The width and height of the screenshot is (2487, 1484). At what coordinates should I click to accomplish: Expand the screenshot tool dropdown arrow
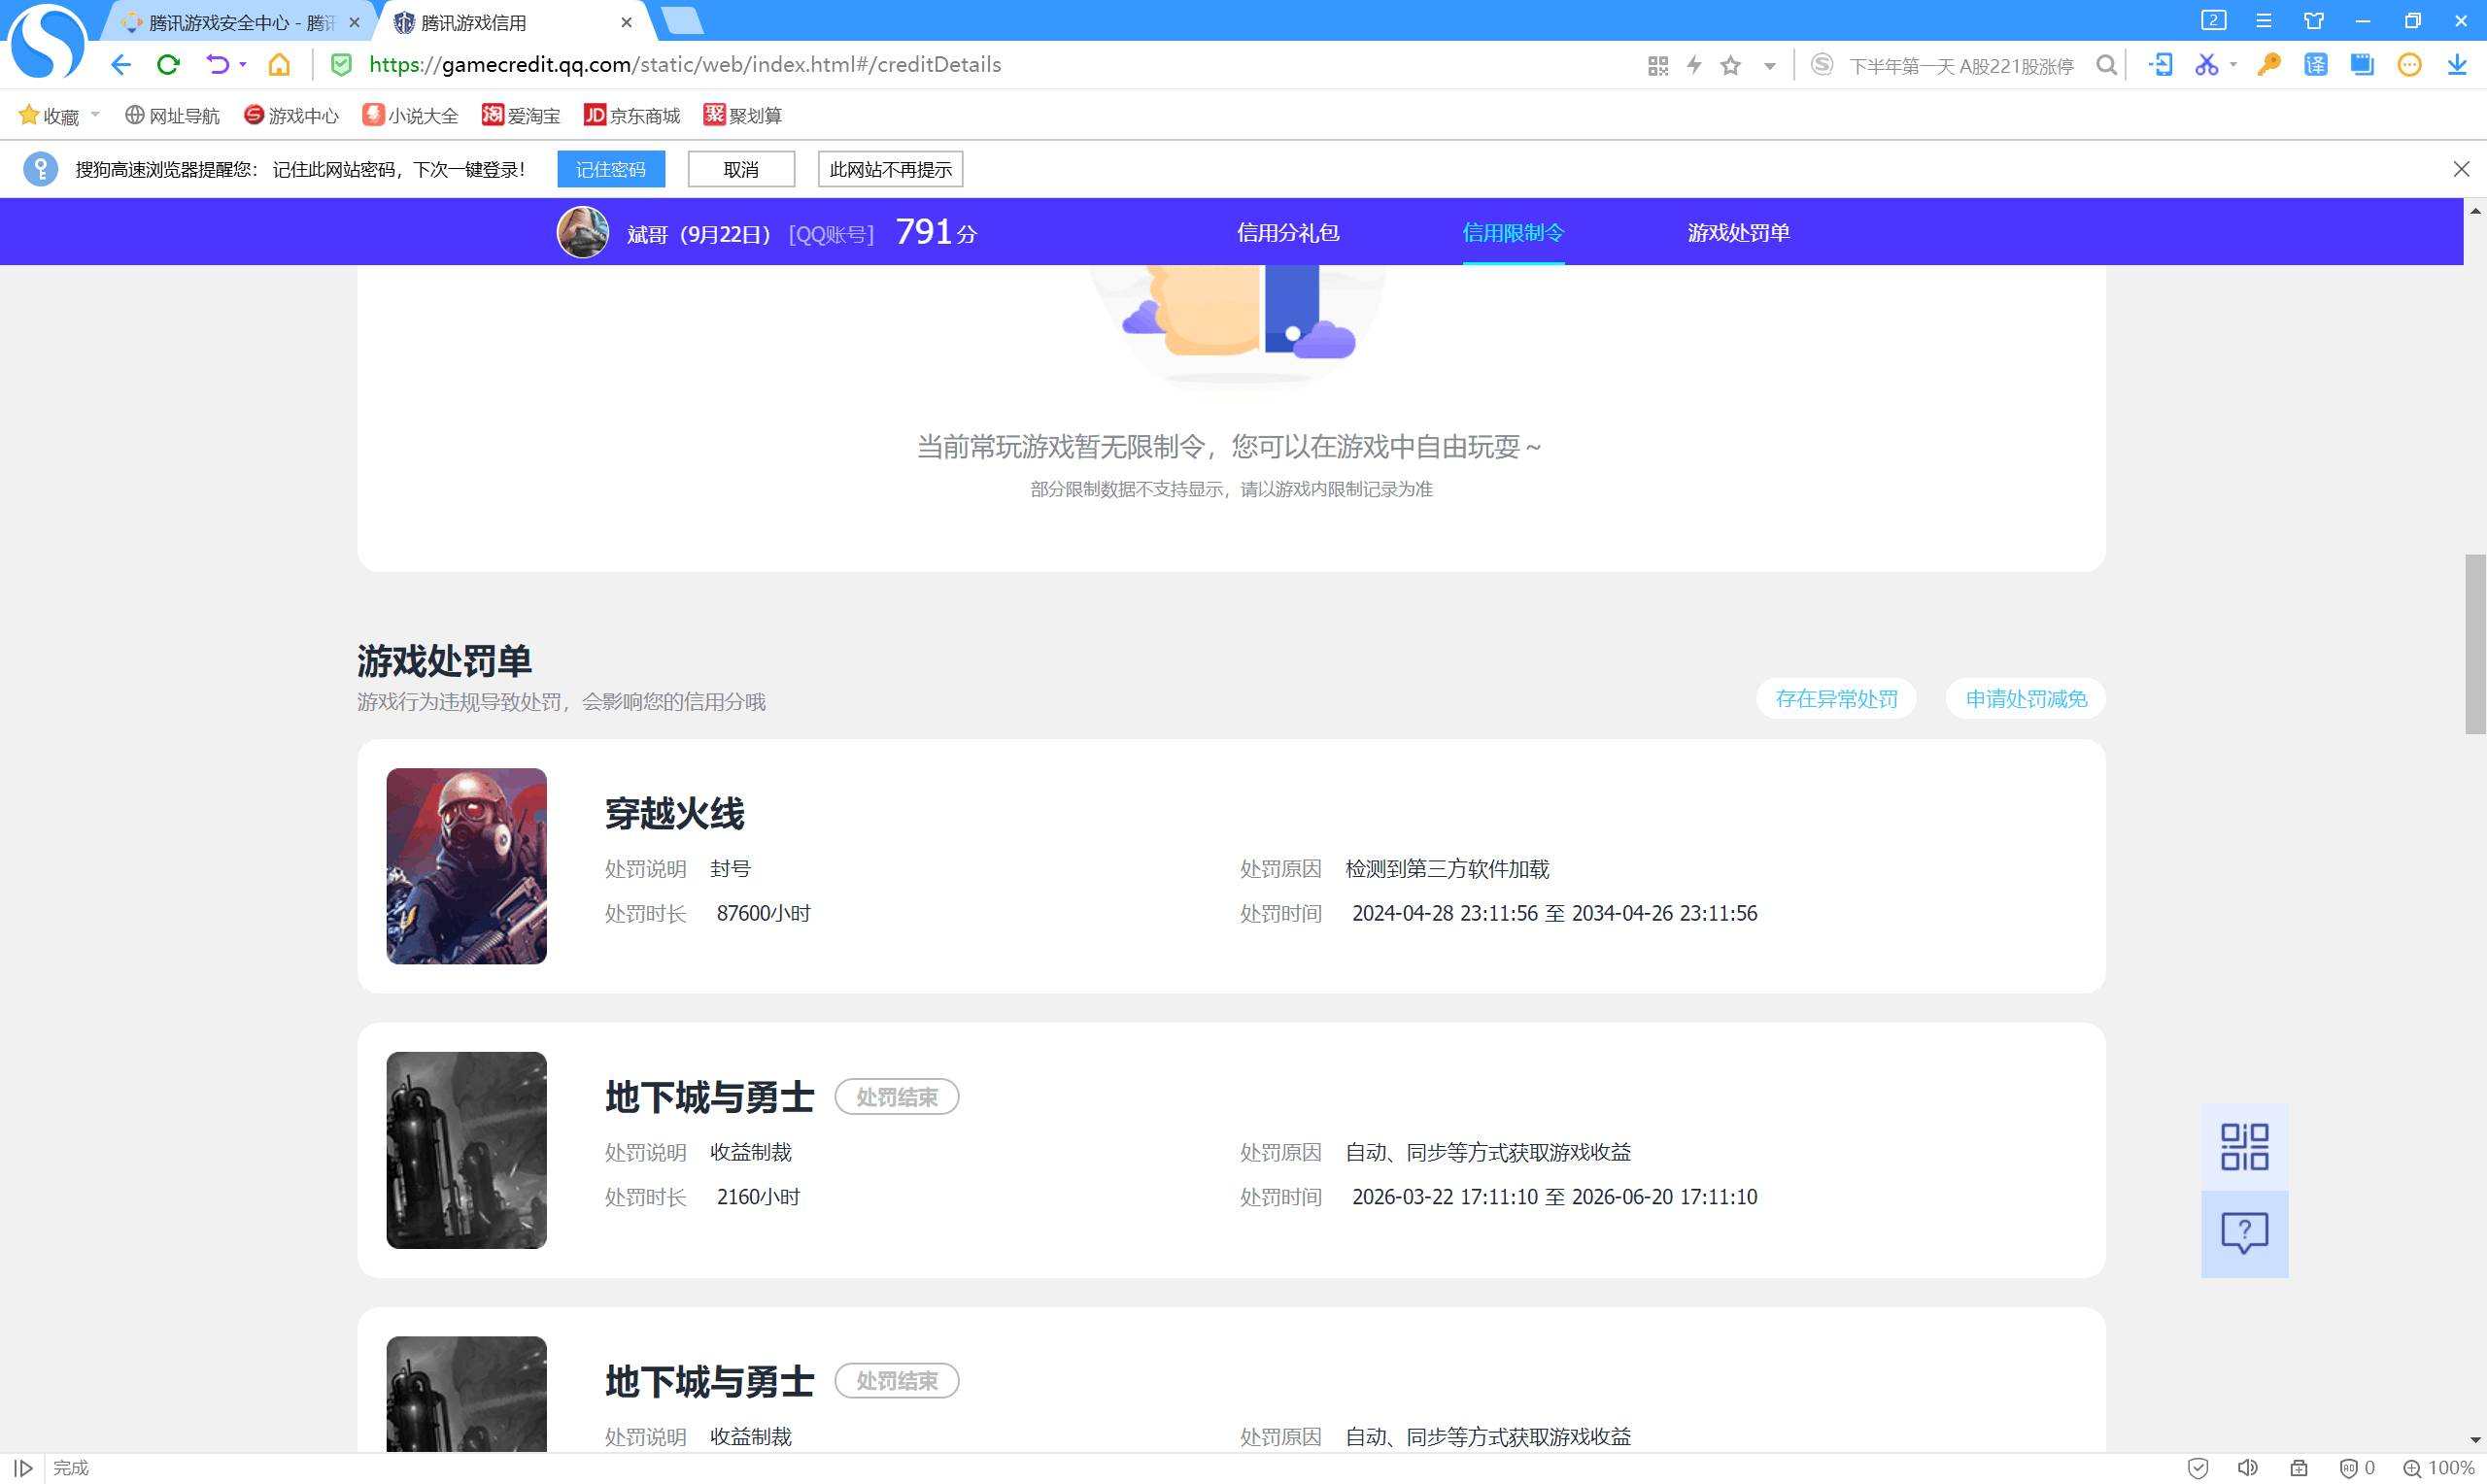[2233, 65]
